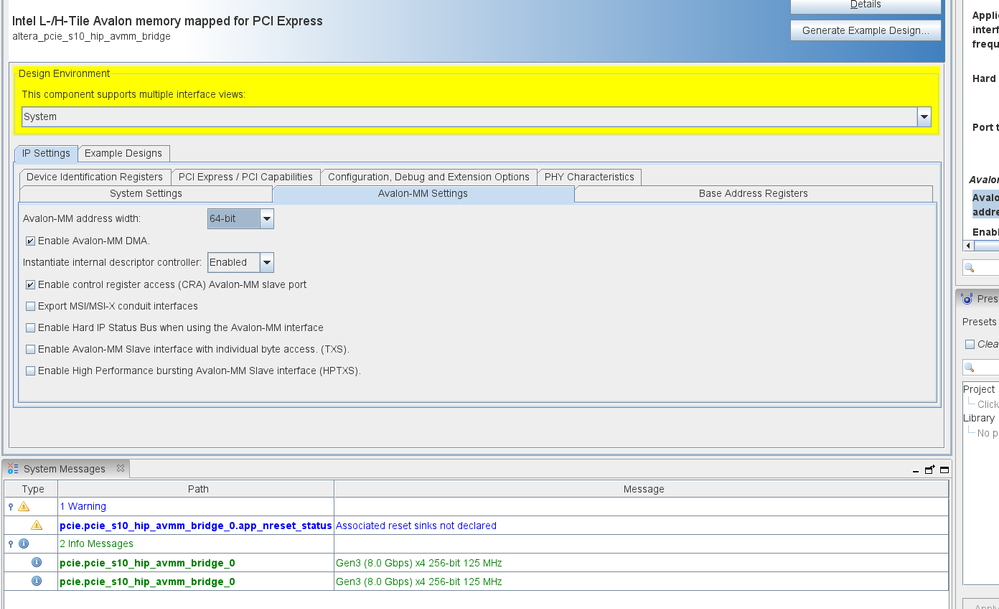Open the Design Environment System dropdown

(x=923, y=117)
